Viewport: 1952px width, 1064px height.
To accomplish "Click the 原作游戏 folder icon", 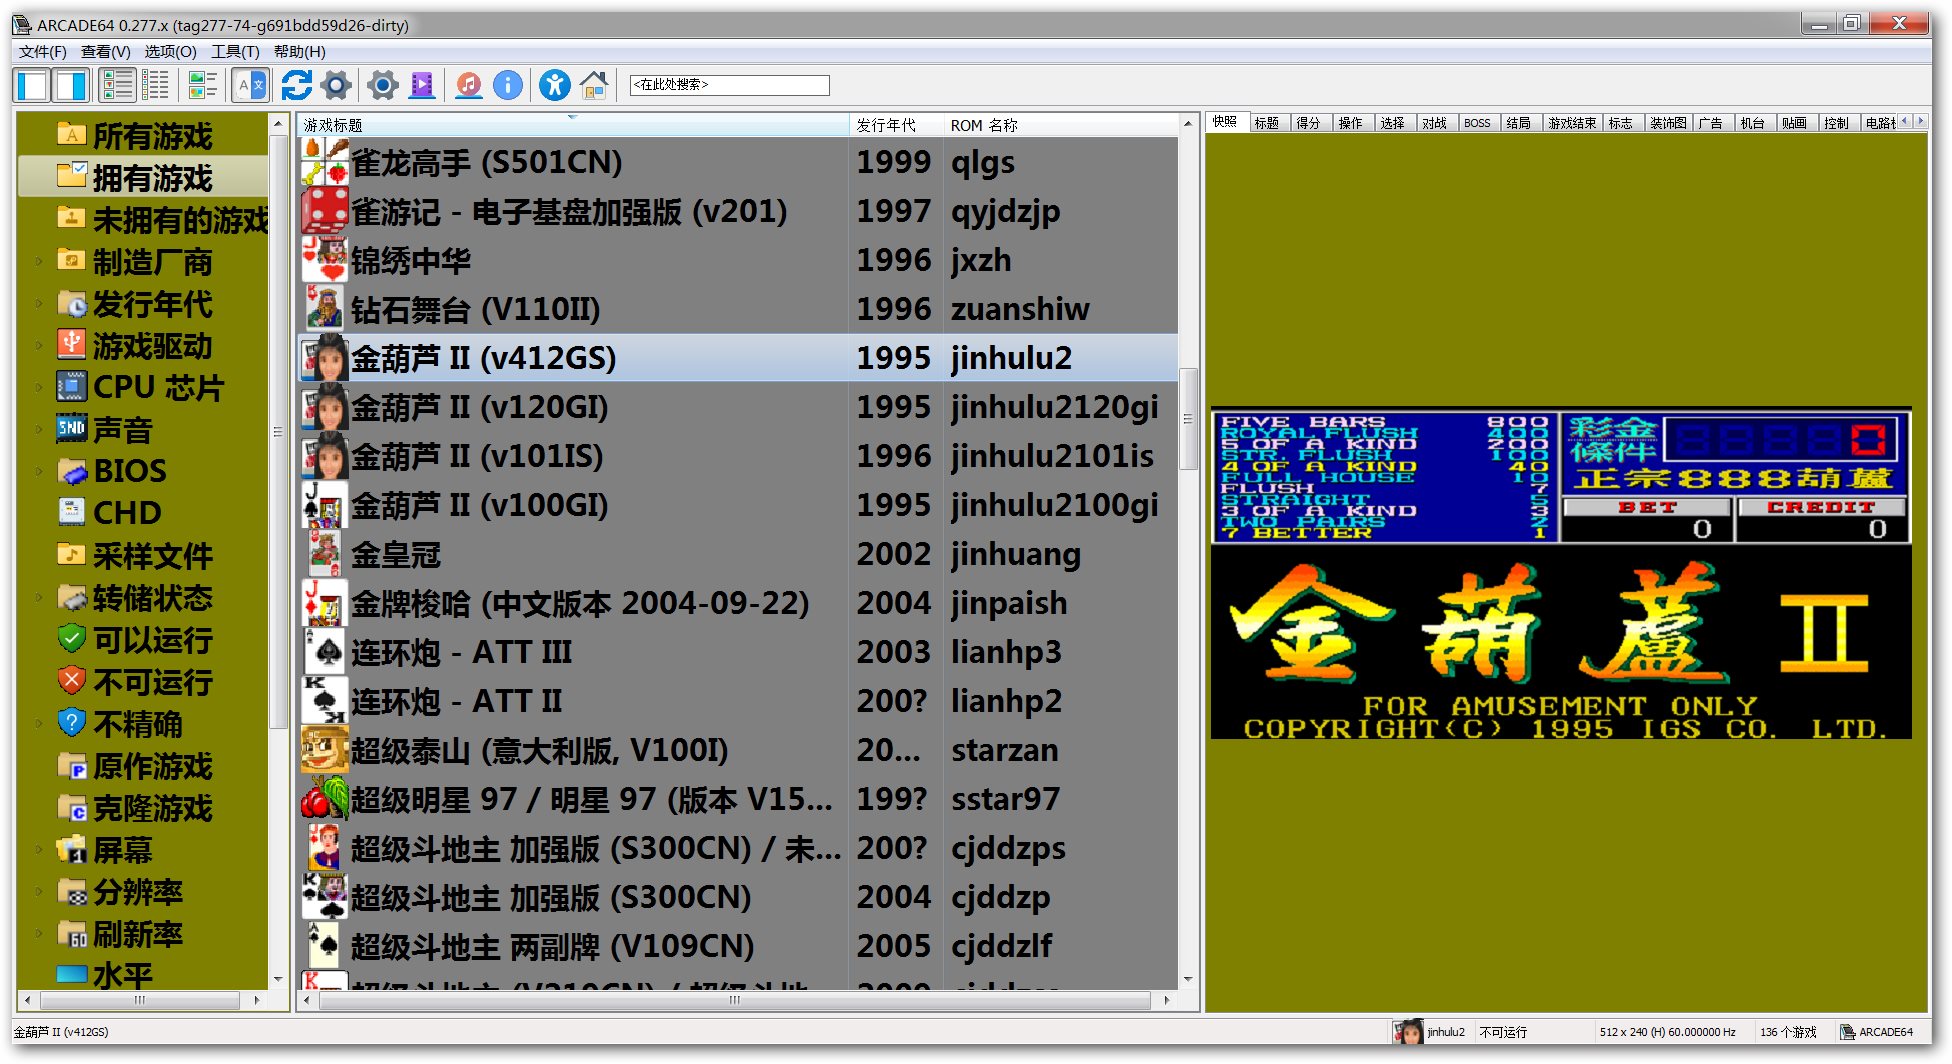I will click(71, 766).
